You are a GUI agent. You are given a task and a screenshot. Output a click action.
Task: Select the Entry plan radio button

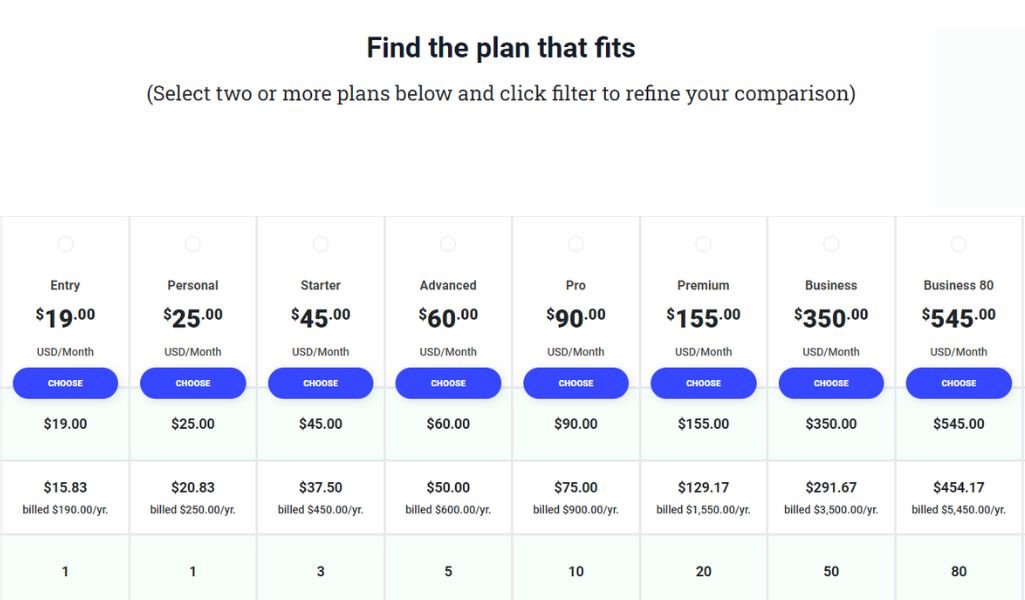[65, 244]
